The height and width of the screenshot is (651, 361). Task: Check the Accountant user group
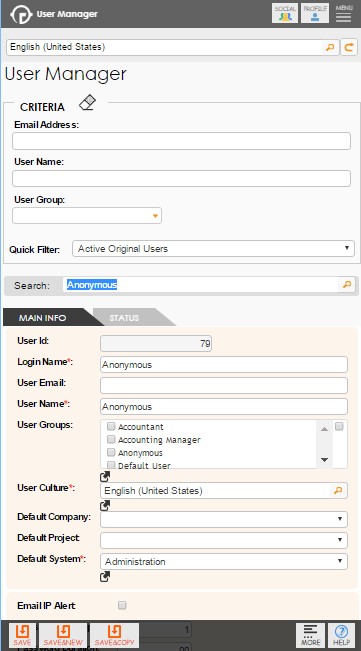111,426
